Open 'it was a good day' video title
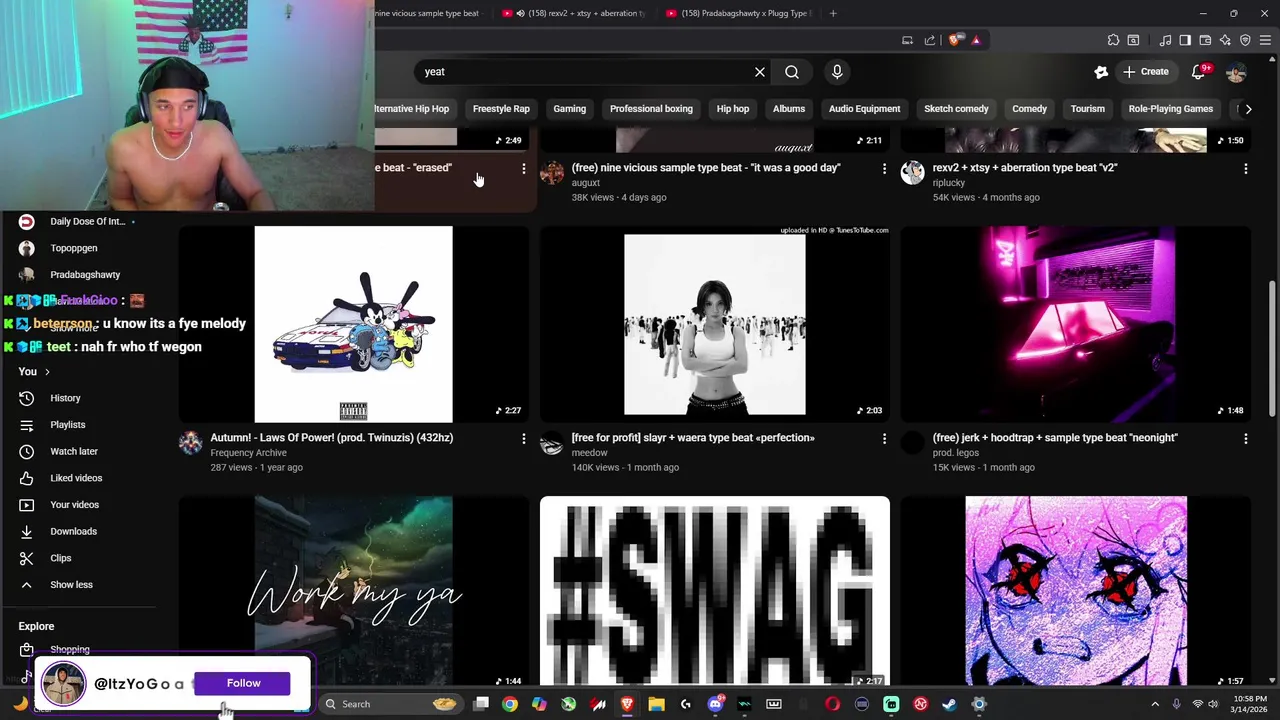This screenshot has width=1280, height=720. click(x=706, y=168)
